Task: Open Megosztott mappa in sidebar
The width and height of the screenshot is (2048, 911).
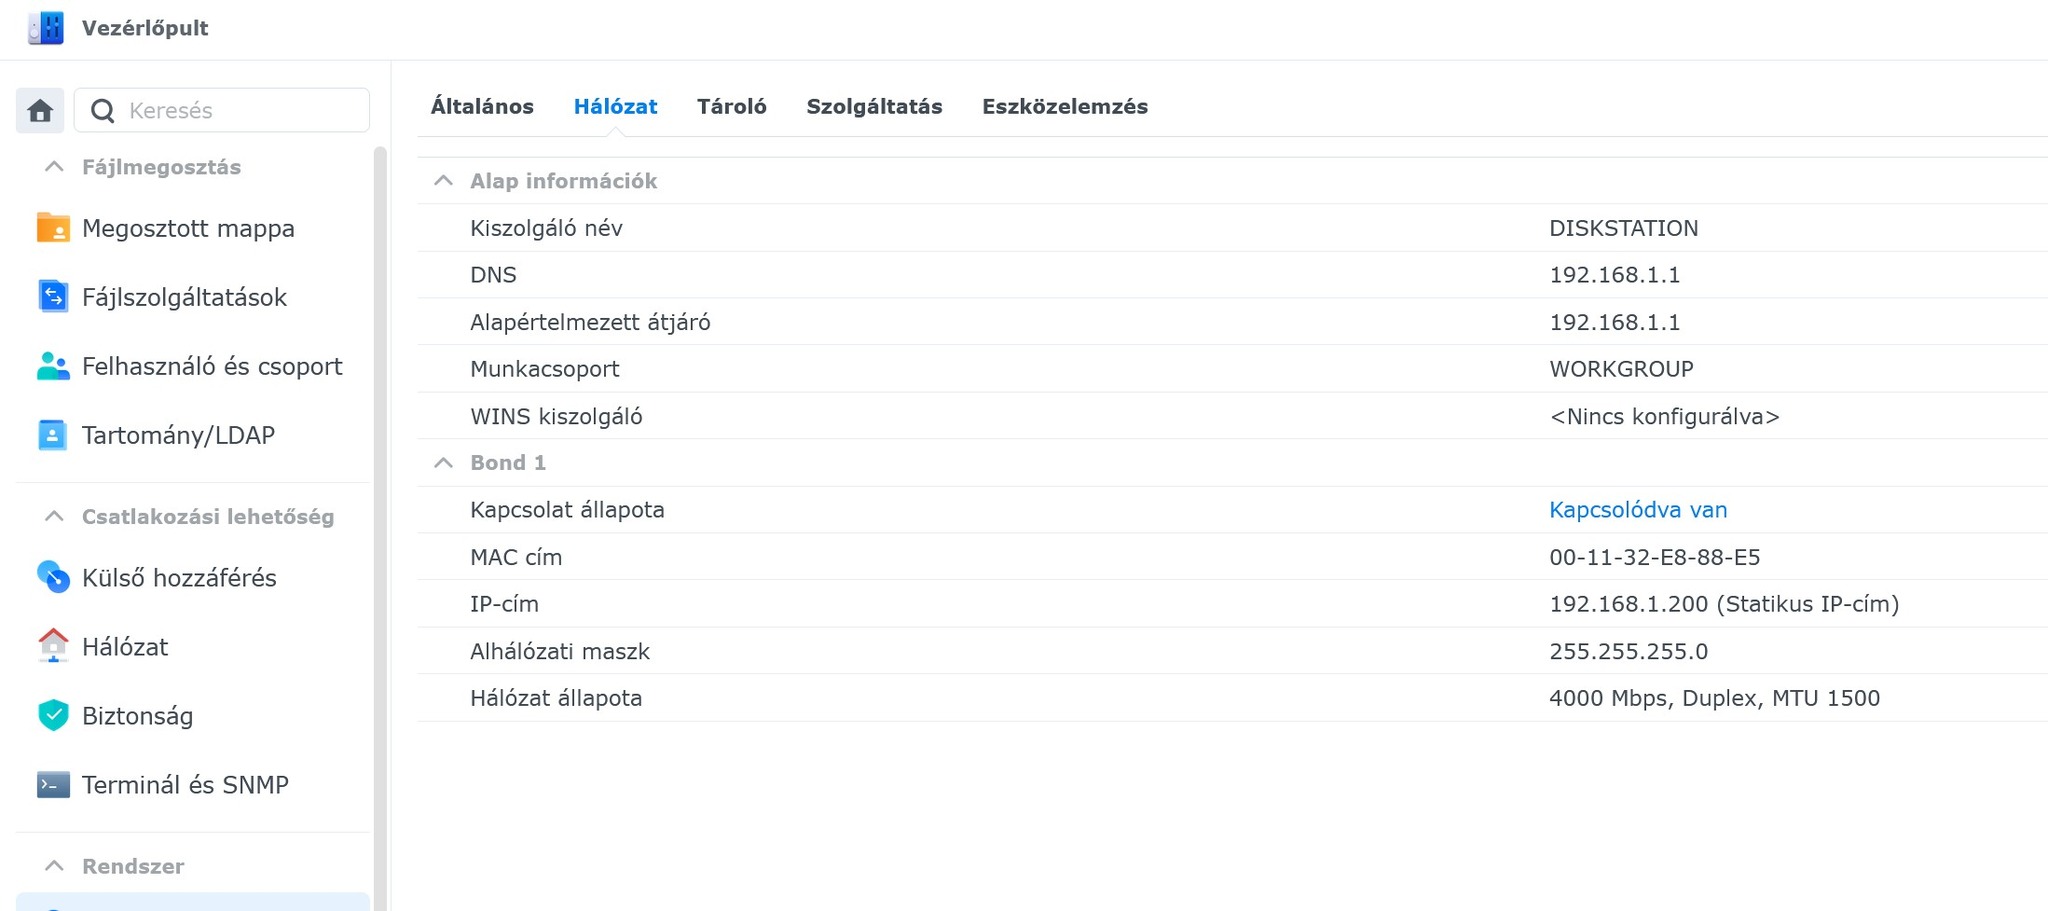Action: (188, 229)
